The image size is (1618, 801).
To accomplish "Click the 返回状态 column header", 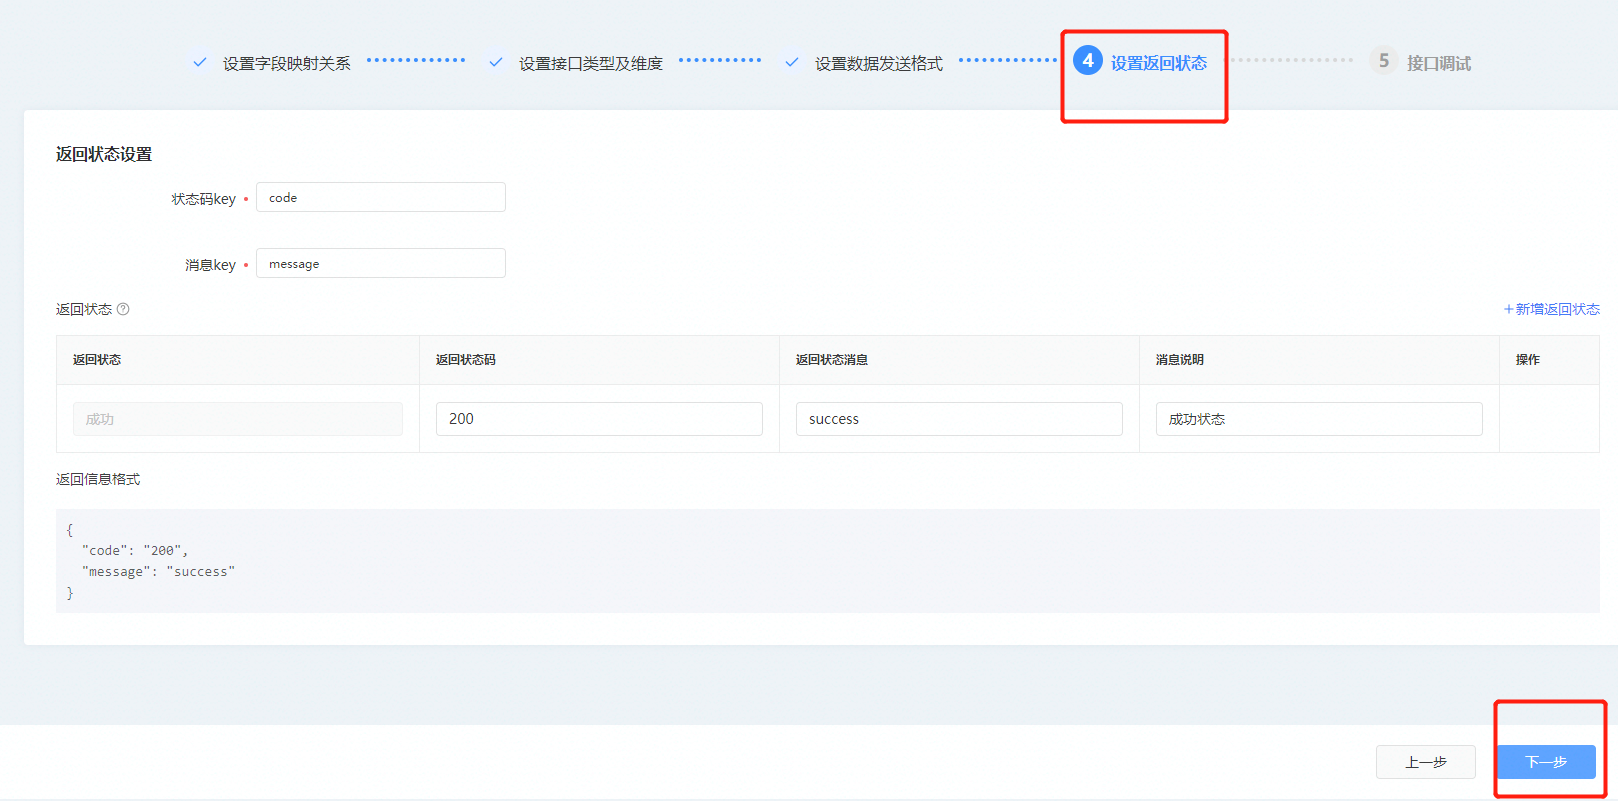I will tap(97, 360).
